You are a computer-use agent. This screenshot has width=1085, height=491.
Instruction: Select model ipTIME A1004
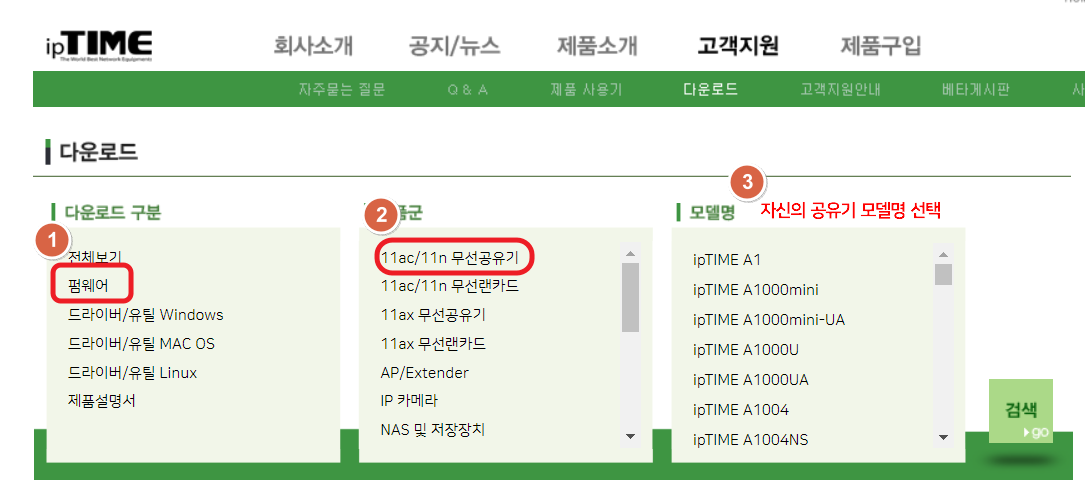(x=741, y=409)
